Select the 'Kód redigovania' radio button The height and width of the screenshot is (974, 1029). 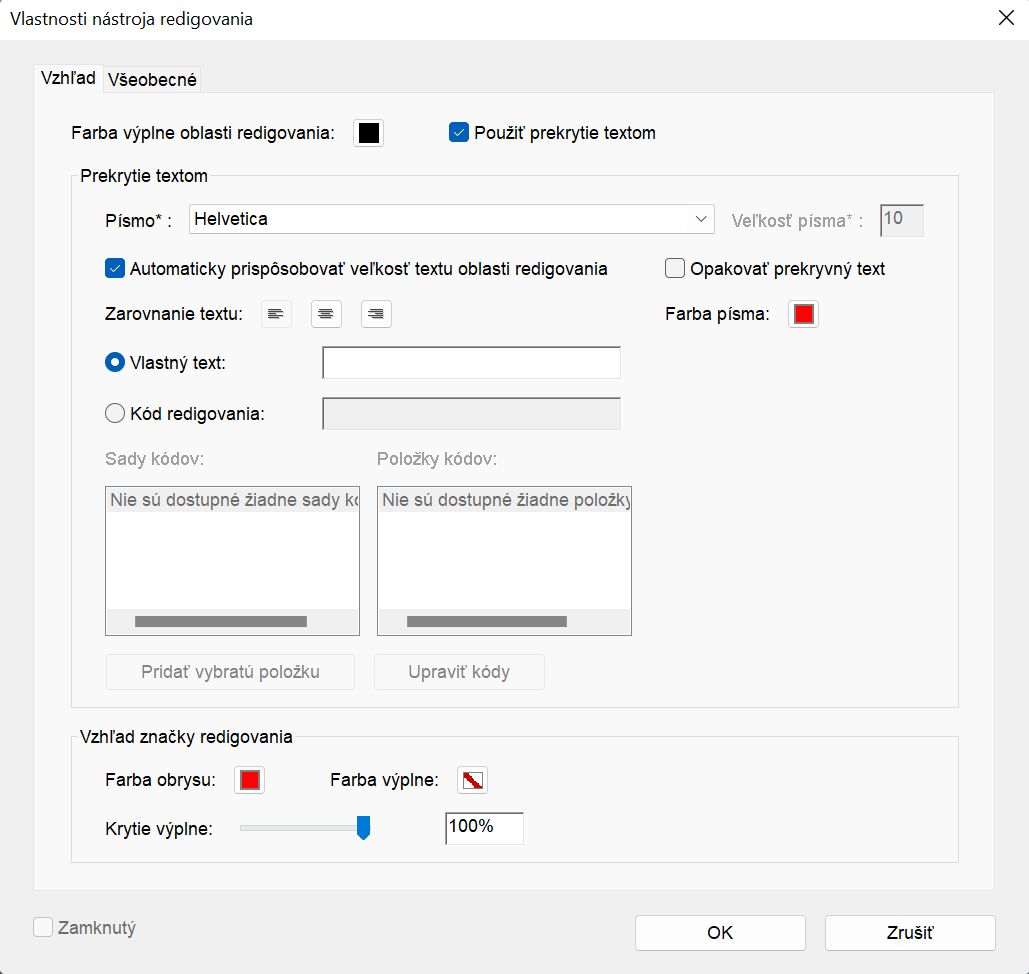coord(115,413)
